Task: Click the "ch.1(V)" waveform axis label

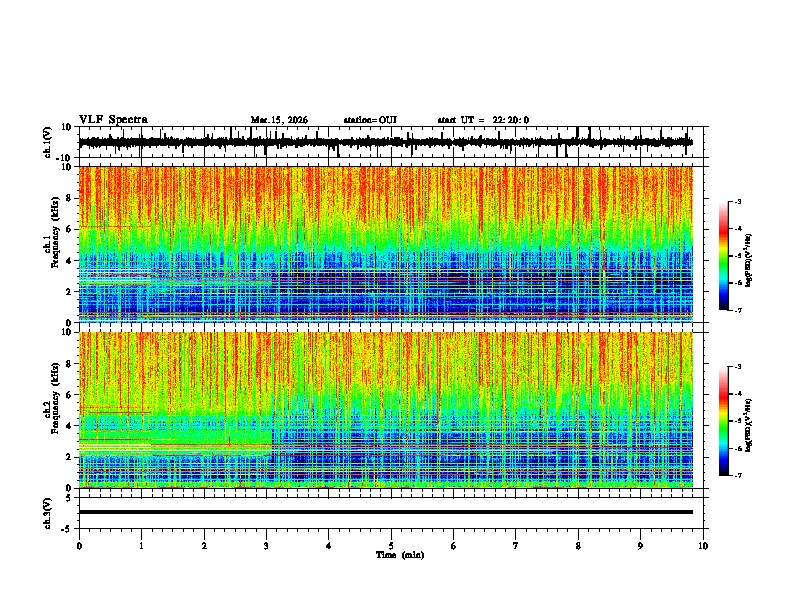Action: (x=48, y=142)
